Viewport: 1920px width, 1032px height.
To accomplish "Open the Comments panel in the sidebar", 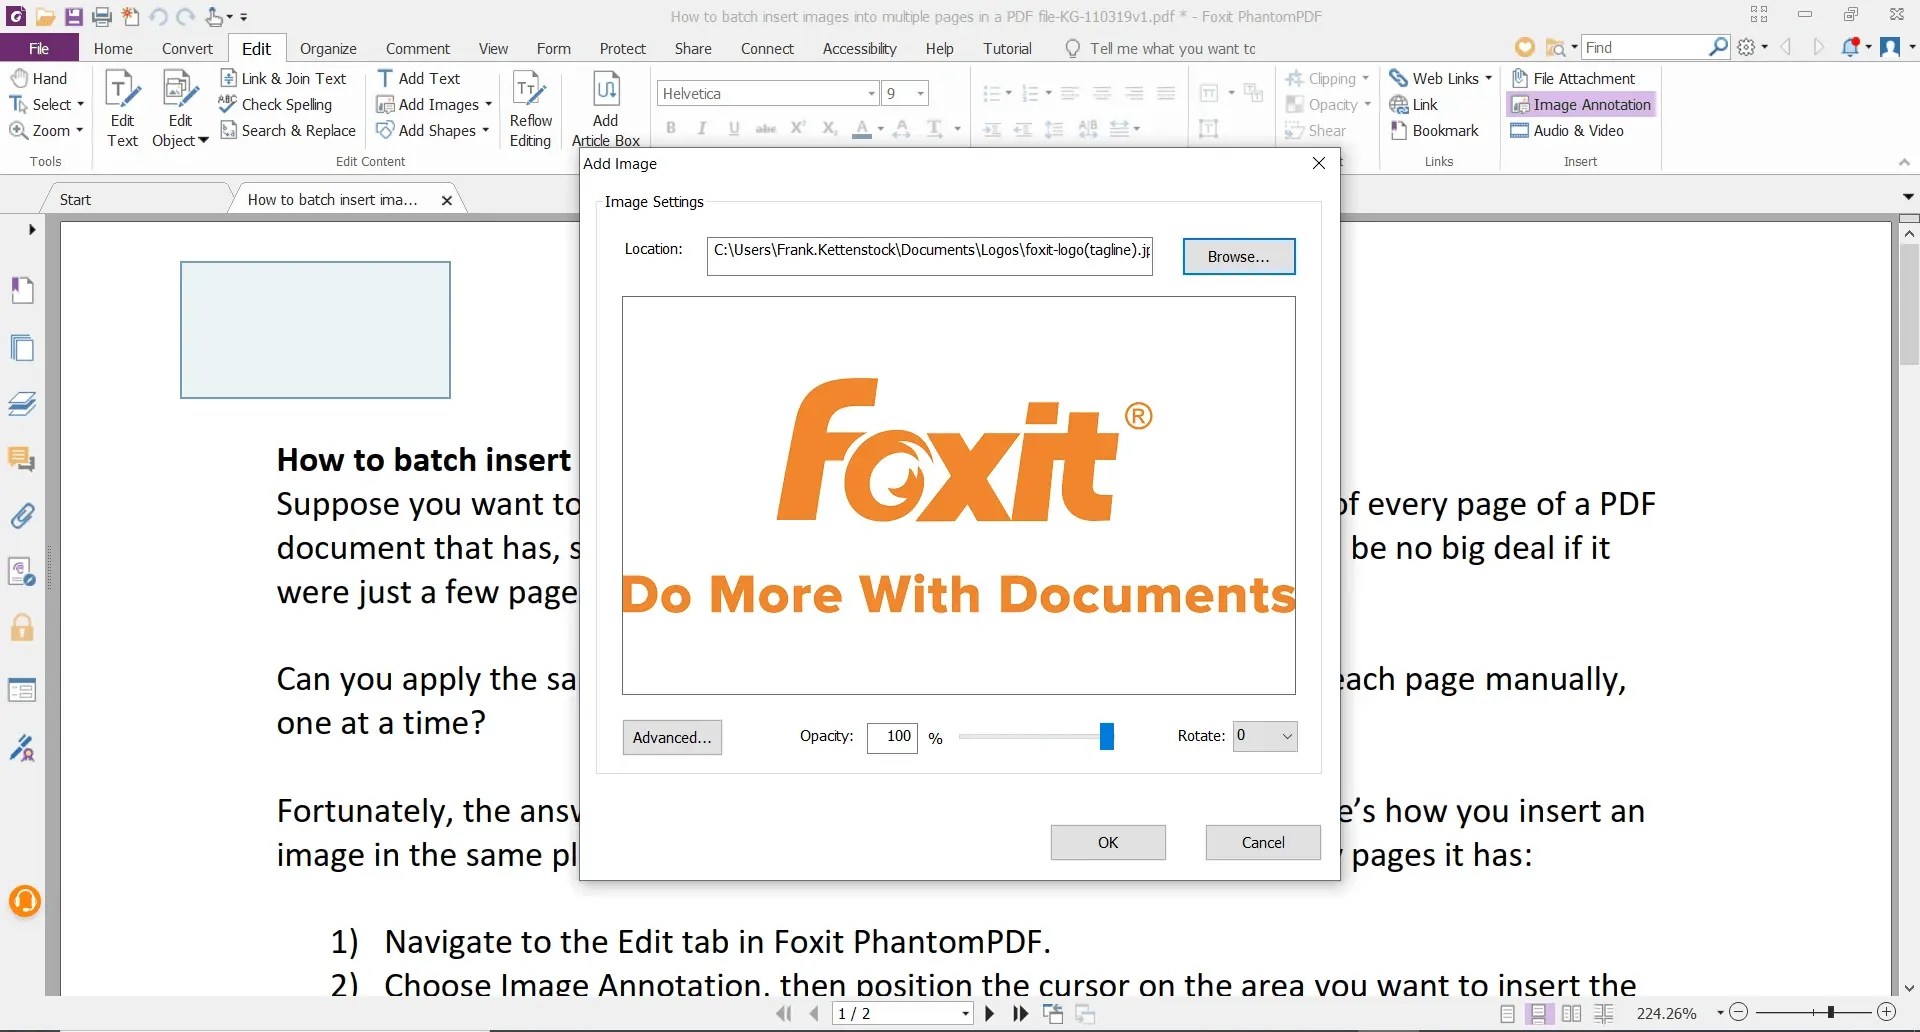I will (x=22, y=460).
